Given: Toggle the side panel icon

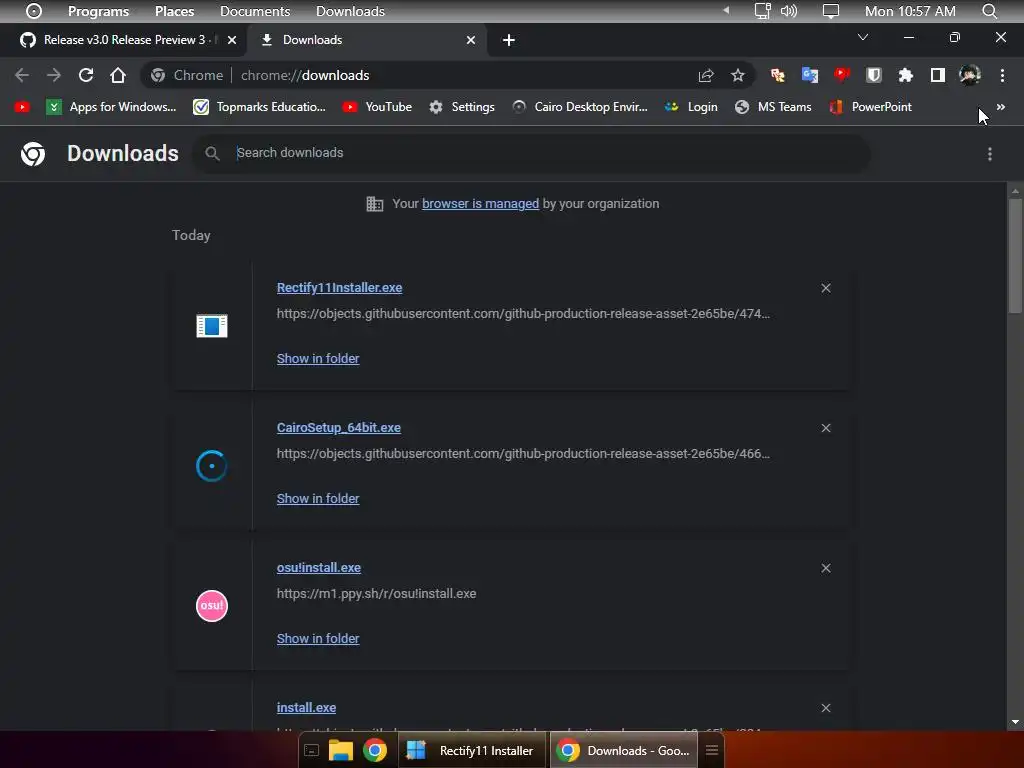Looking at the screenshot, I should (x=937, y=75).
